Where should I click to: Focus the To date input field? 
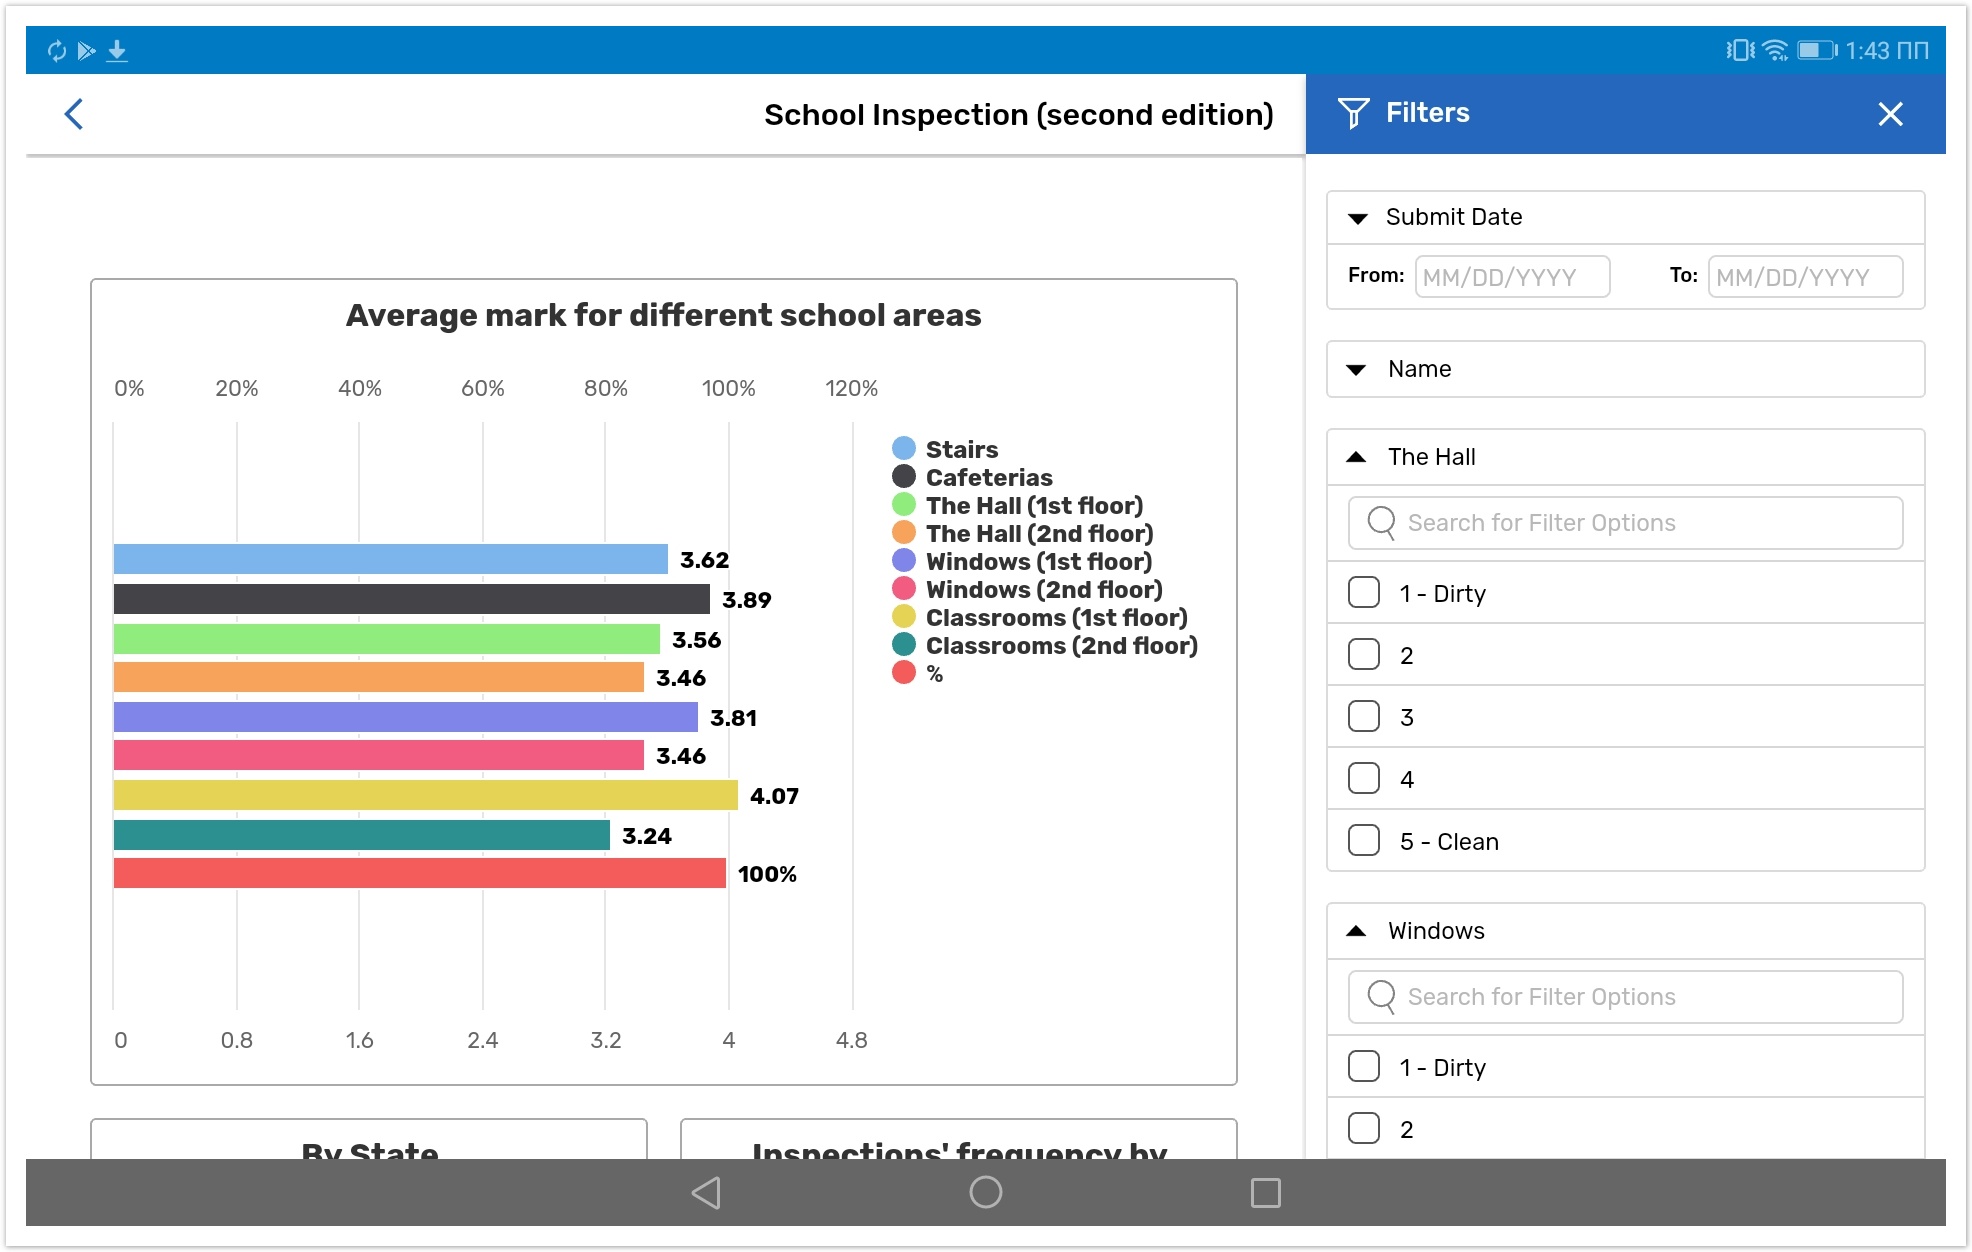tap(1804, 277)
